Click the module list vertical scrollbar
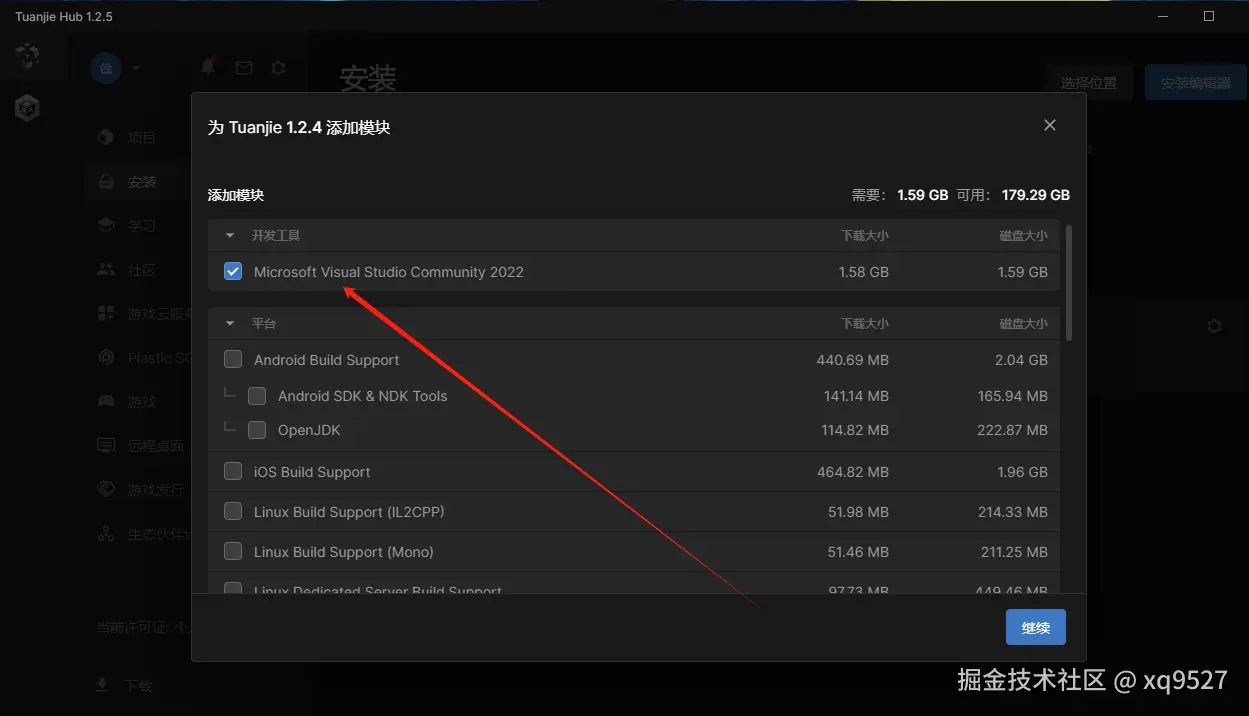The image size is (1249, 716). pyautogui.click(x=1069, y=283)
